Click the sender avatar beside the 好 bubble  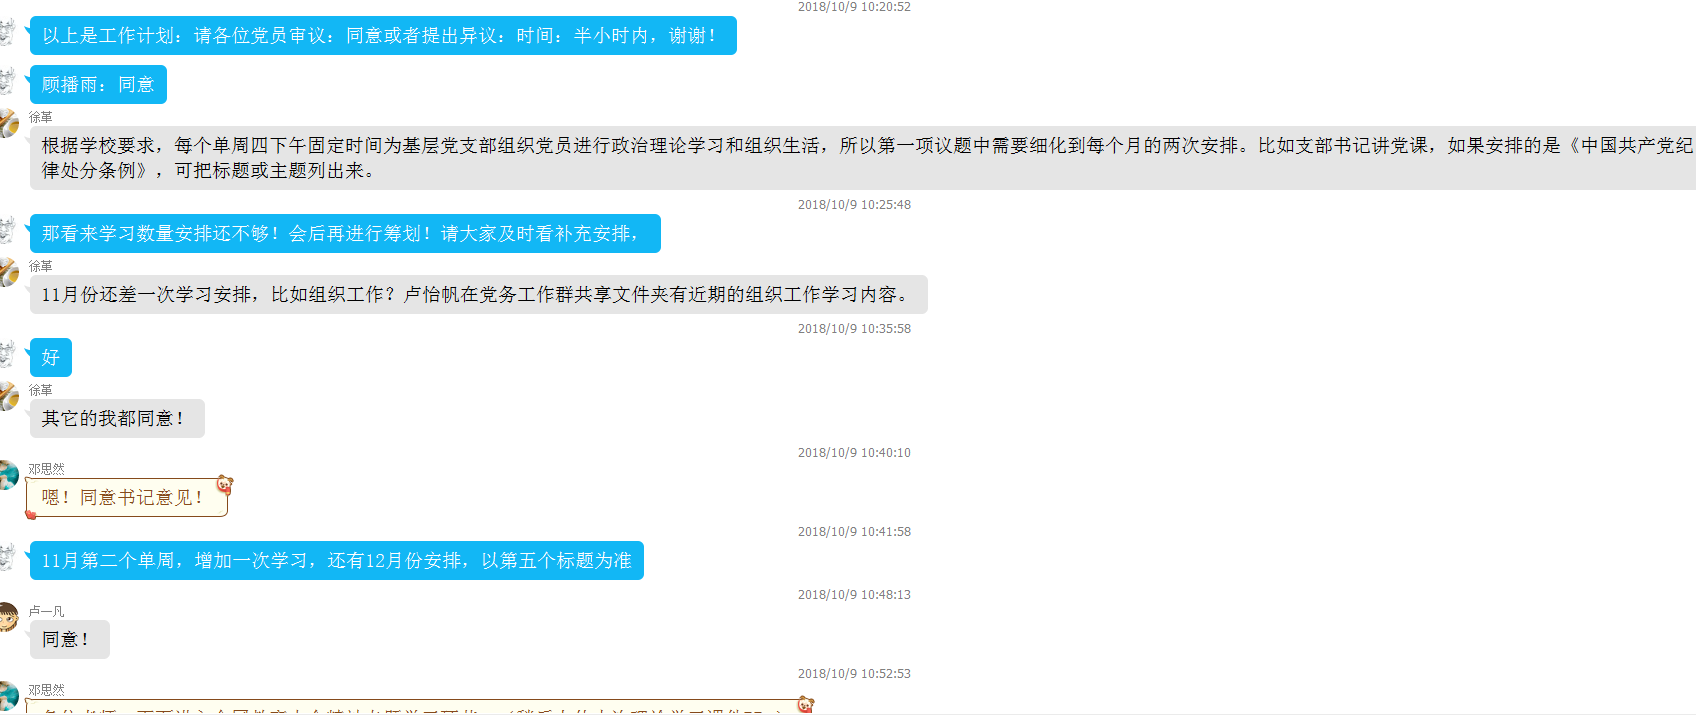(8, 354)
